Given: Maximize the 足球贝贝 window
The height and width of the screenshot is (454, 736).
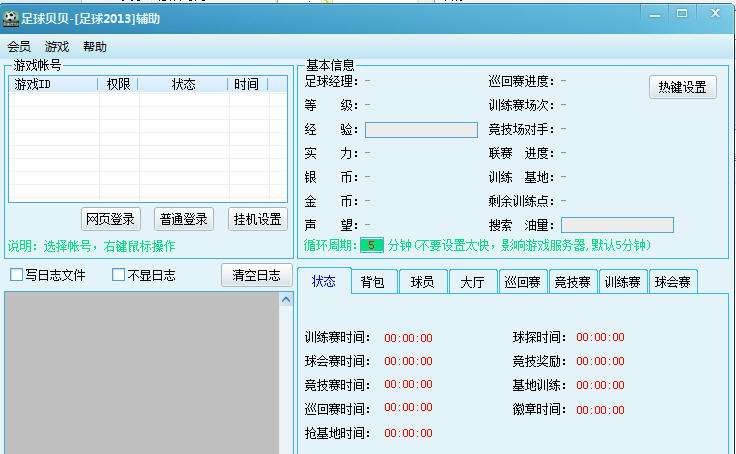Looking at the screenshot, I should (x=682, y=14).
